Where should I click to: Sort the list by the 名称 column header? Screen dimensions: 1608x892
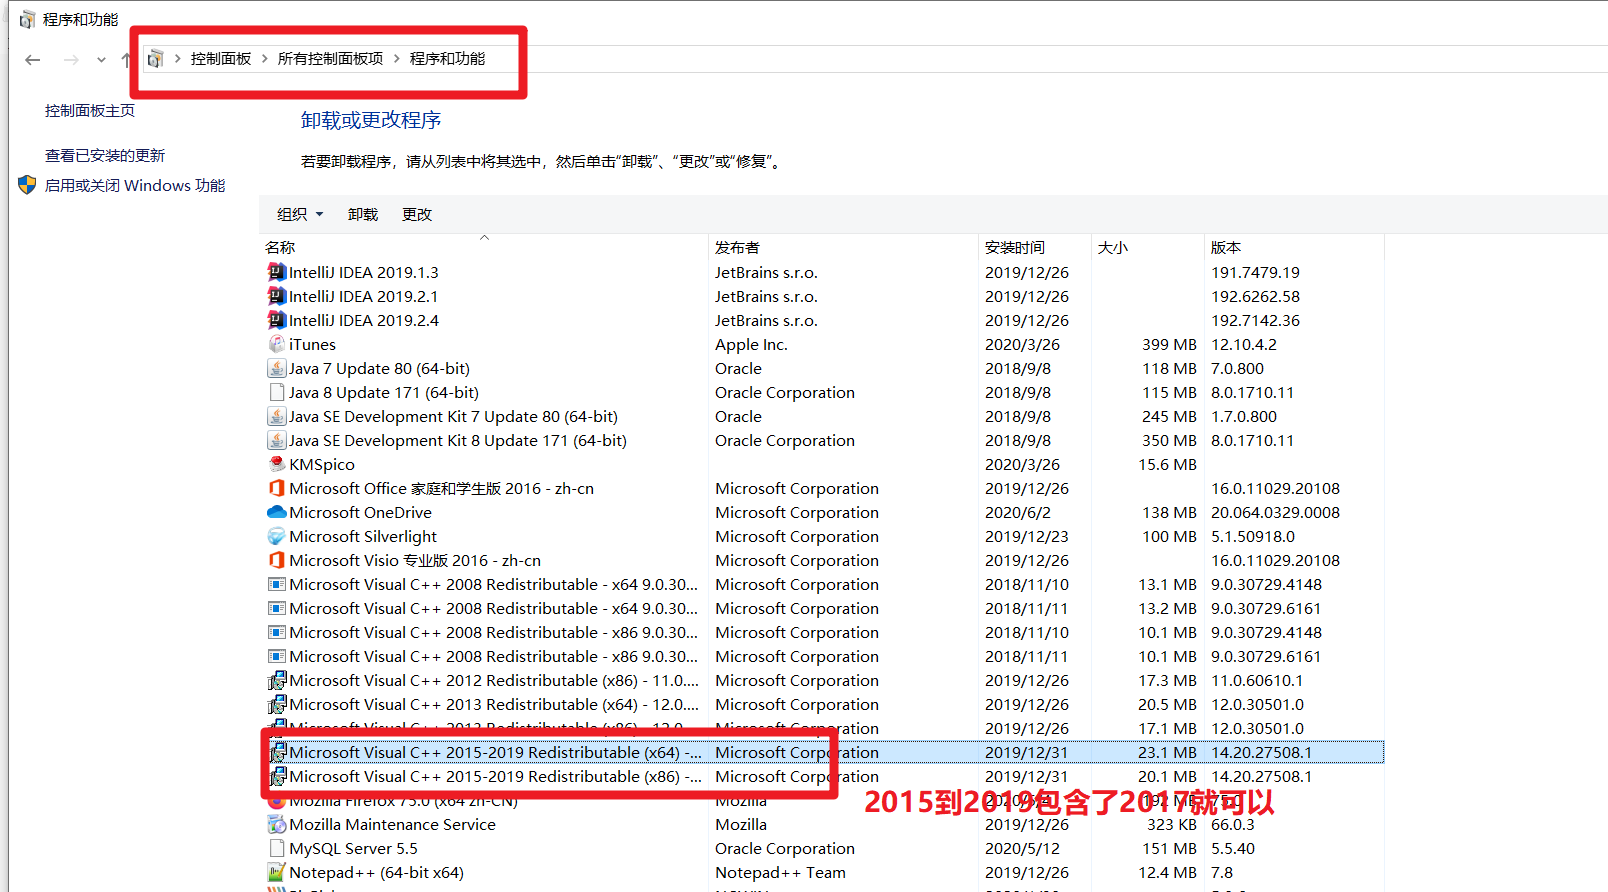click(x=484, y=247)
